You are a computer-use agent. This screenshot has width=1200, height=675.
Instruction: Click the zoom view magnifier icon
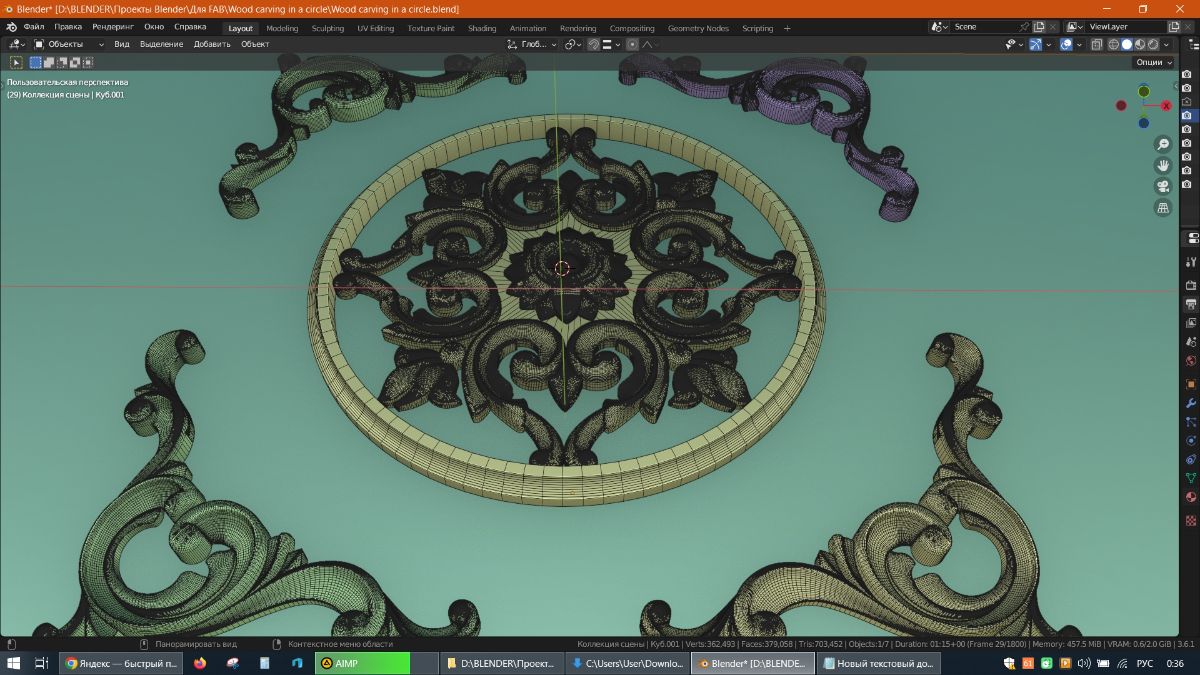[1163, 145]
